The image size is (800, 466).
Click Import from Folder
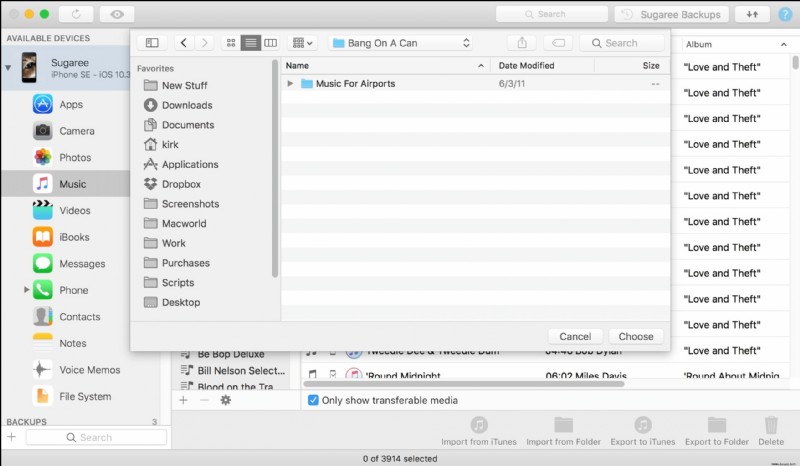(x=563, y=431)
